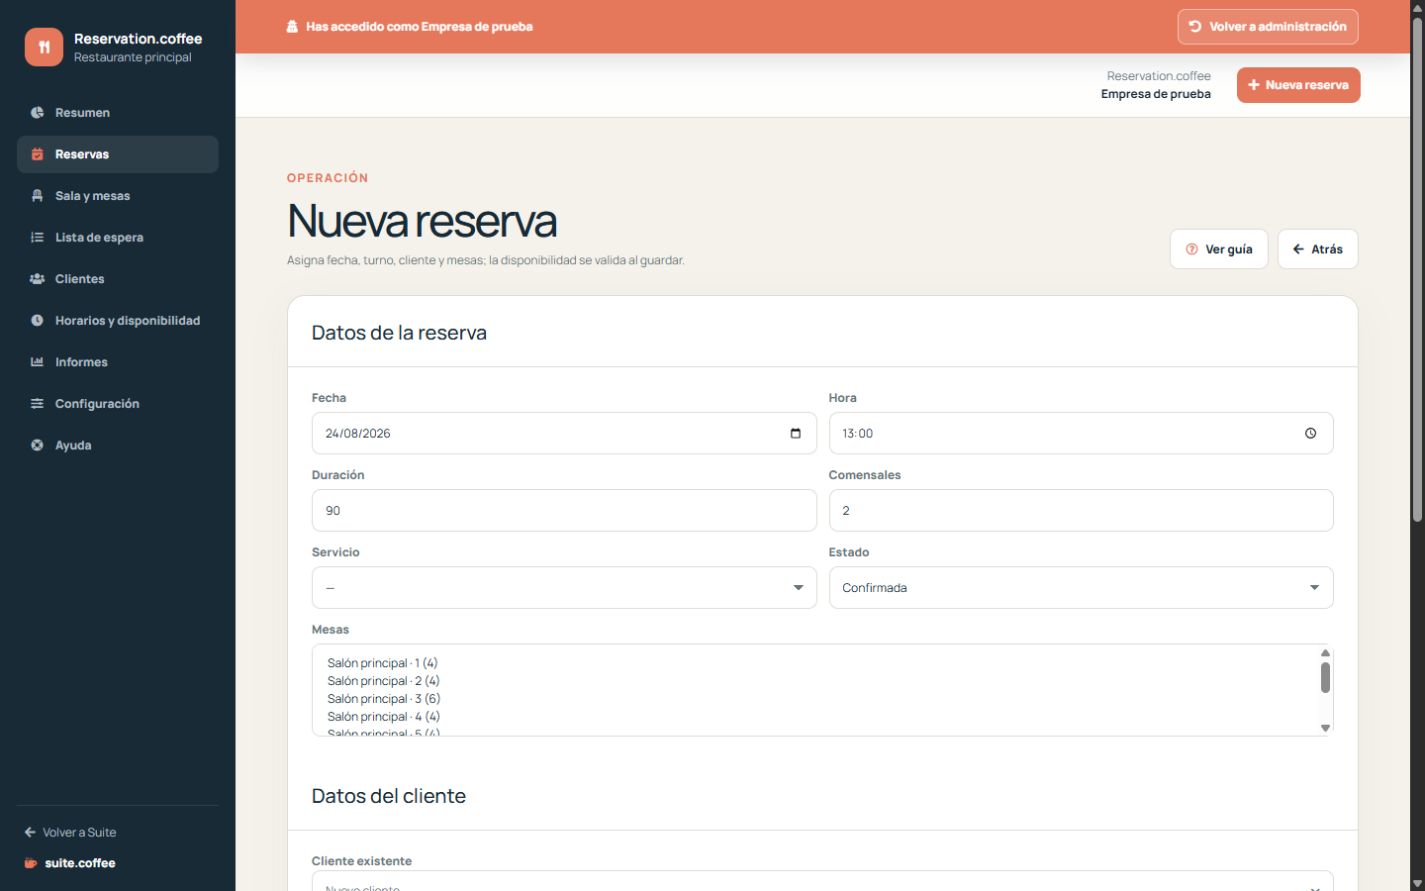Click the Informes chart icon
1425x891 pixels.
click(x=37, y=362)
